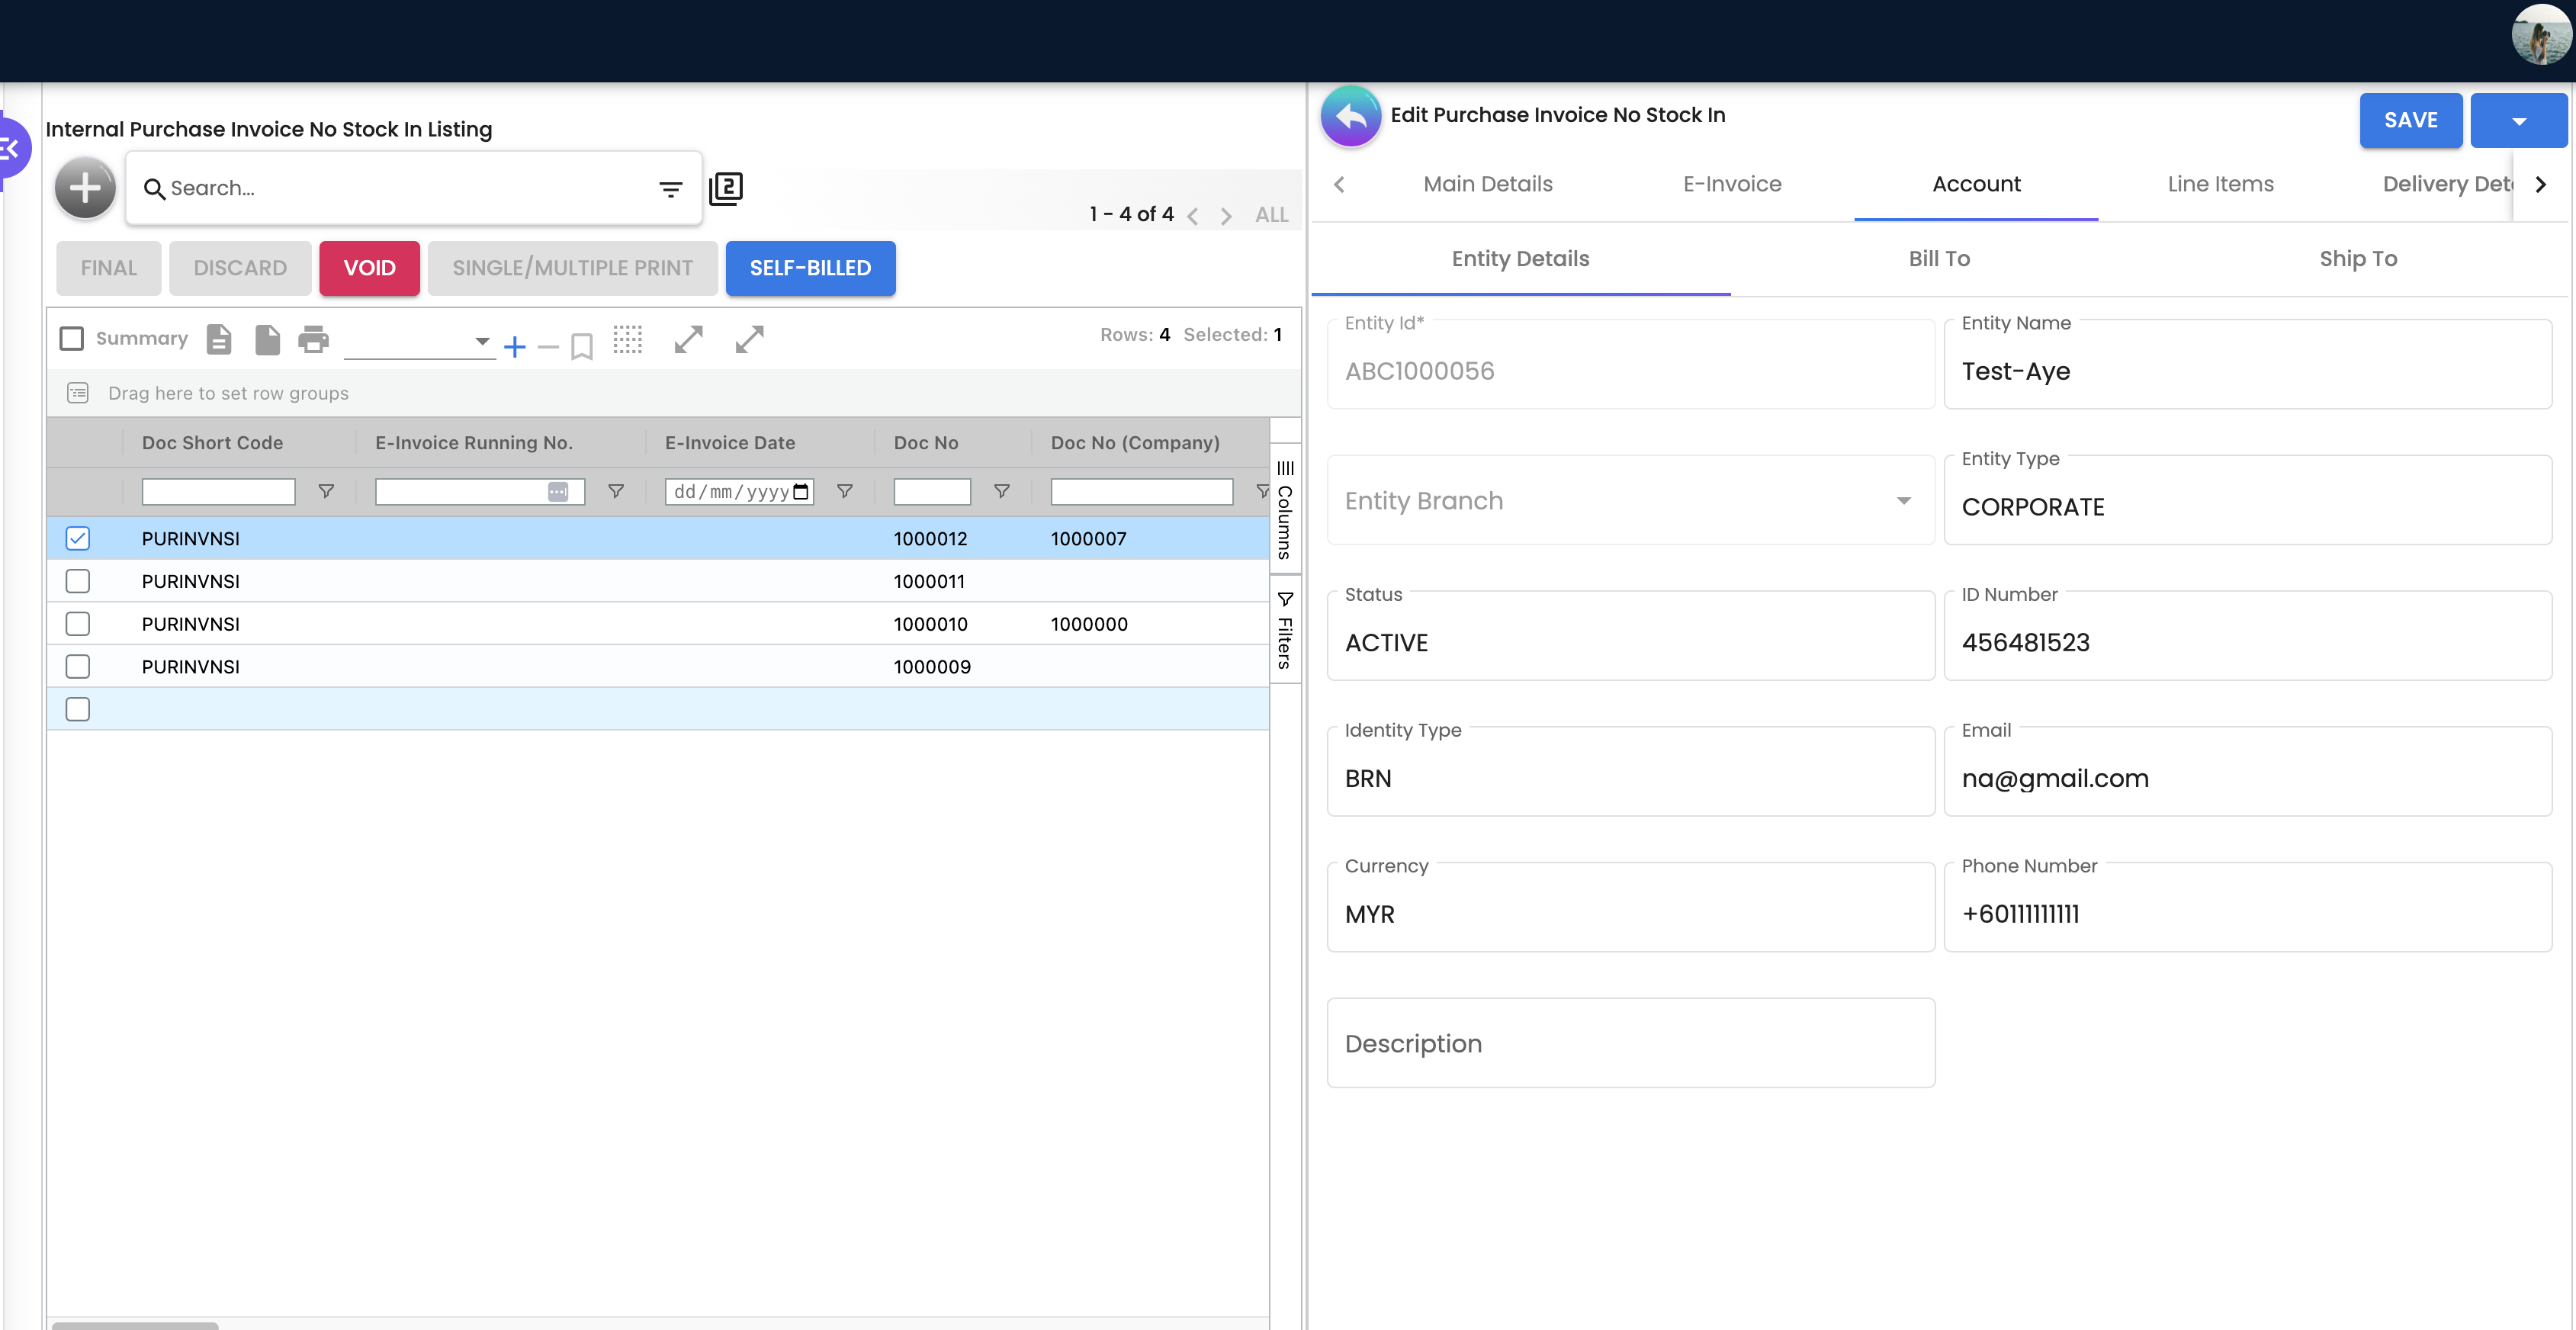
Task: Click the SAVE button
Action: click(x=2410, y=121)
